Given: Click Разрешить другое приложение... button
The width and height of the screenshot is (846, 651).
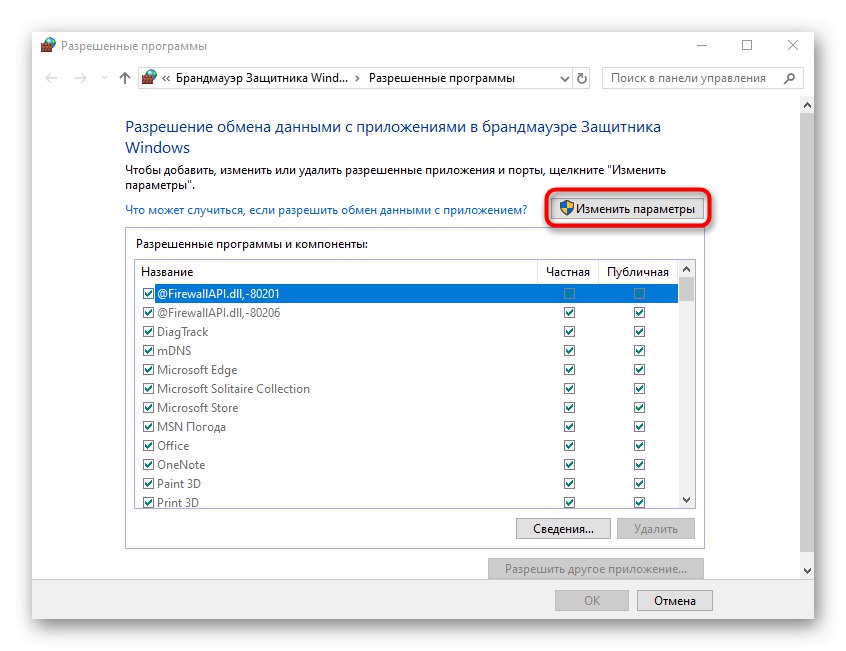Looking at the screenshot, I should click(x=596, y=568).
